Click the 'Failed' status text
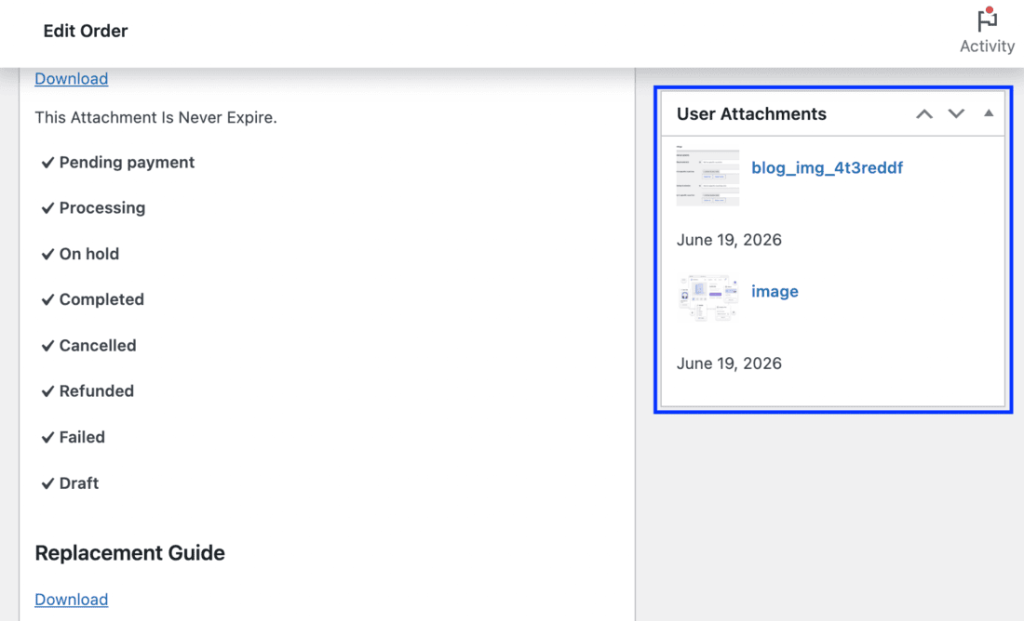The height and width of the screenshot is (621, 1024). pyautogui.click(x=82, y=437)
